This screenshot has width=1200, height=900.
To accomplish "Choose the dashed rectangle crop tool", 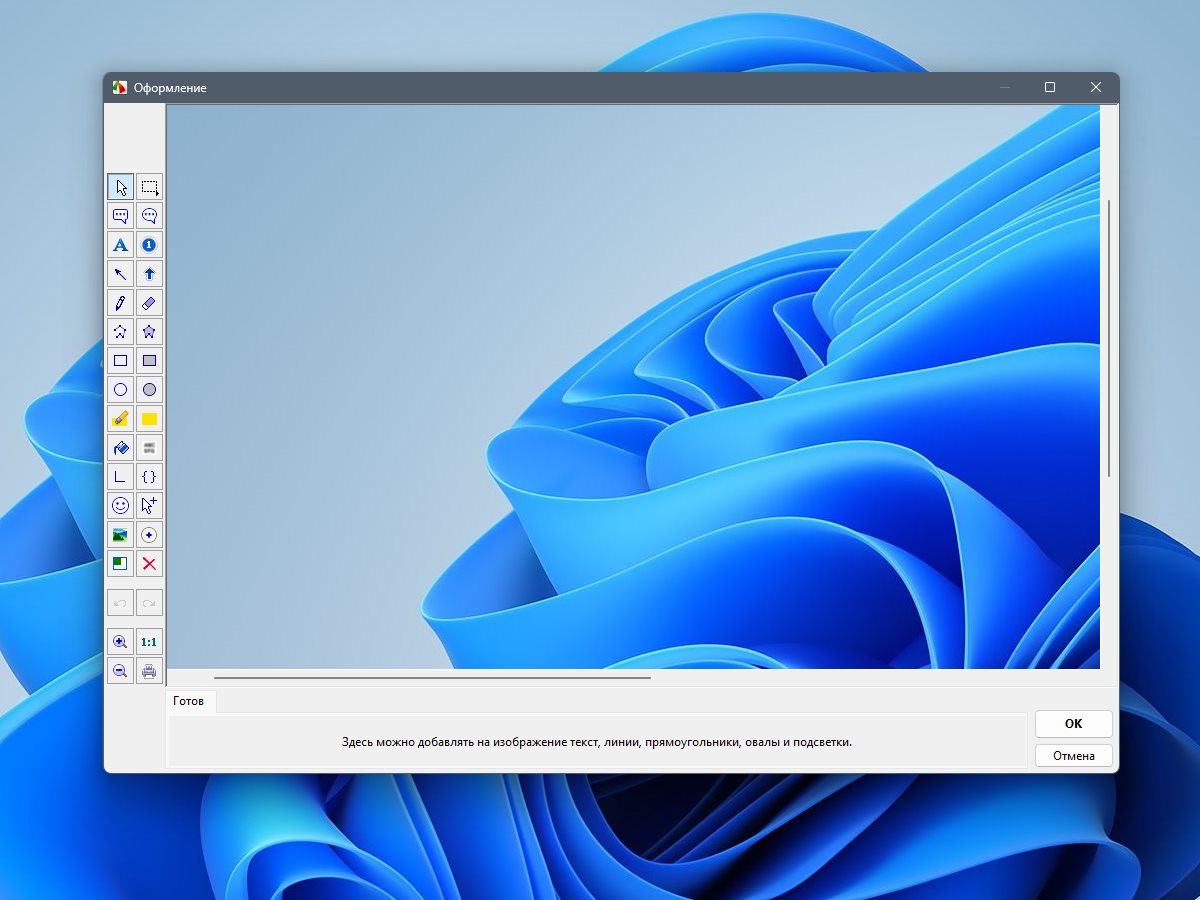I will (x=149, y=187).
